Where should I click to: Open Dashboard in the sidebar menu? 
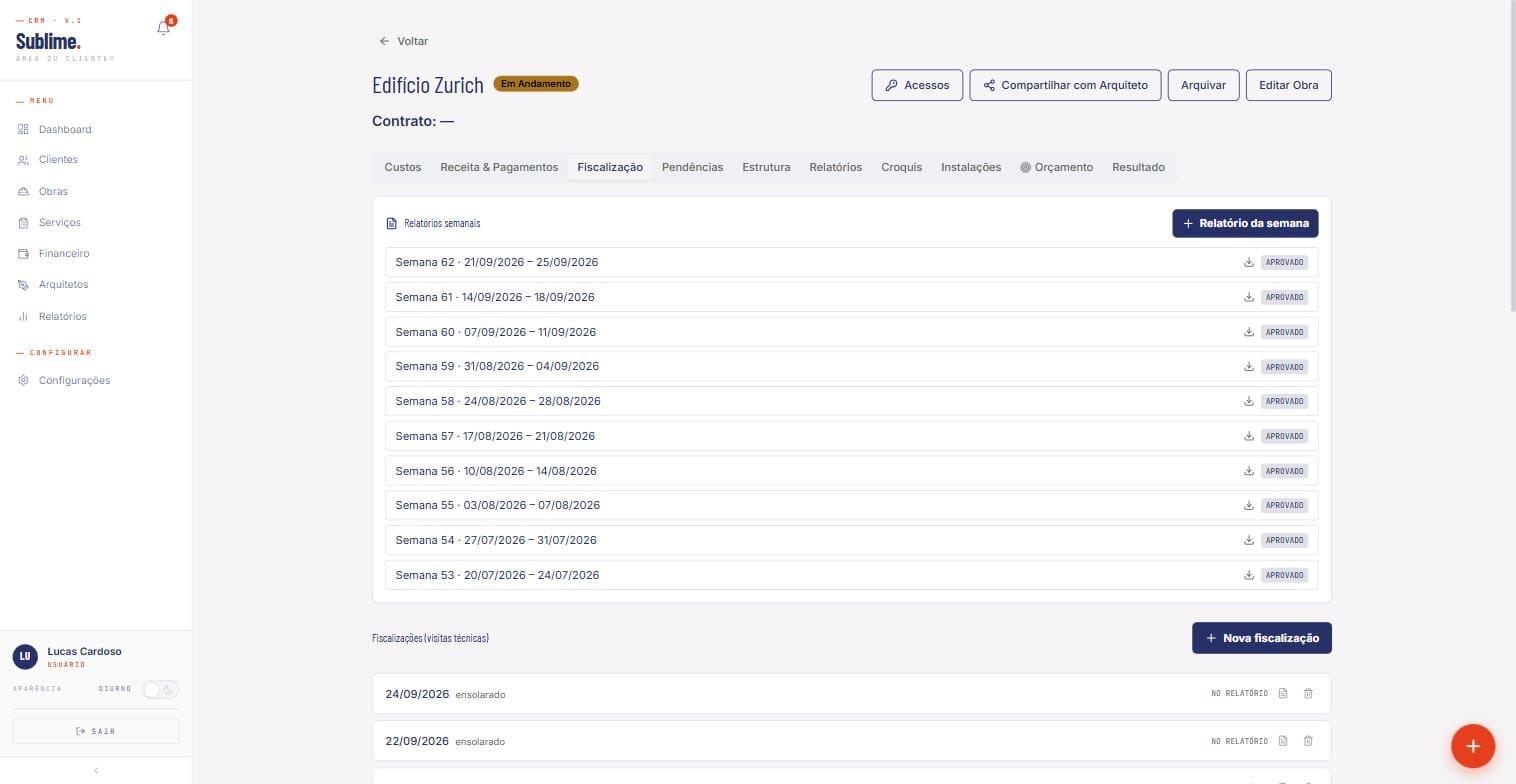[65, 129]
